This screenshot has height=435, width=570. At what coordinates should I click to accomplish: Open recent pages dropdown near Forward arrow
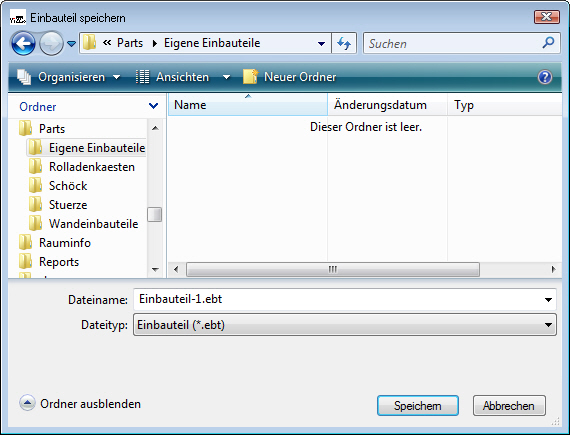pyautogui.click(x=72, y=44)
